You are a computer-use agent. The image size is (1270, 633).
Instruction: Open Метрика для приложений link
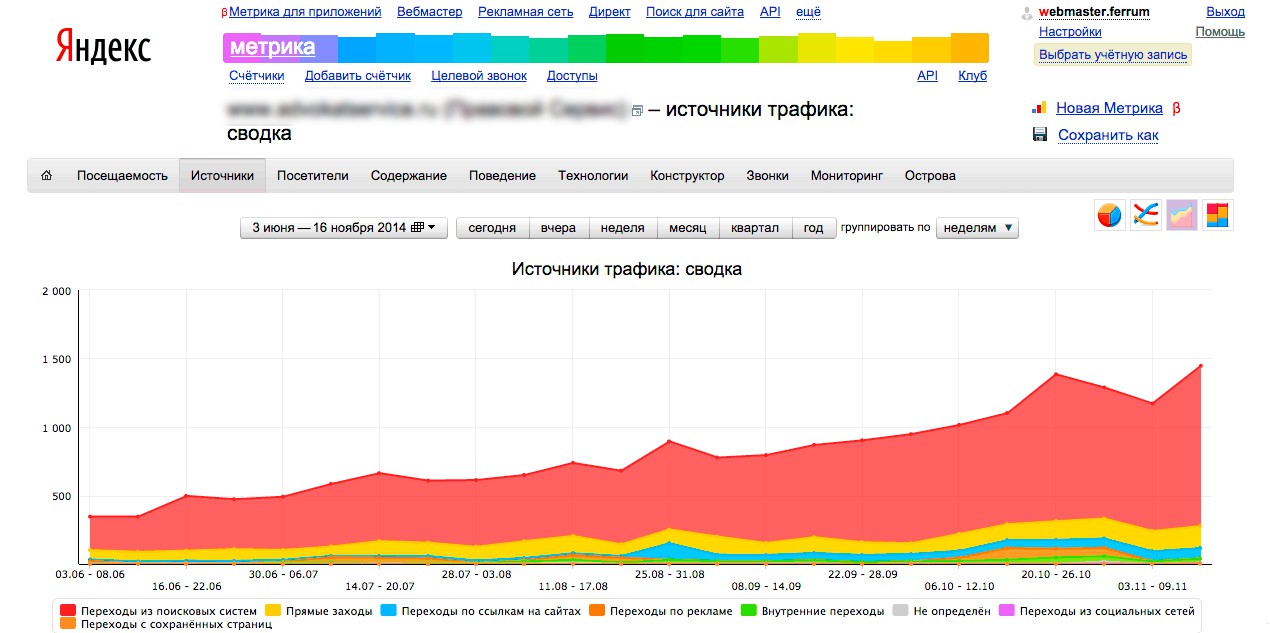click(305, 12)
